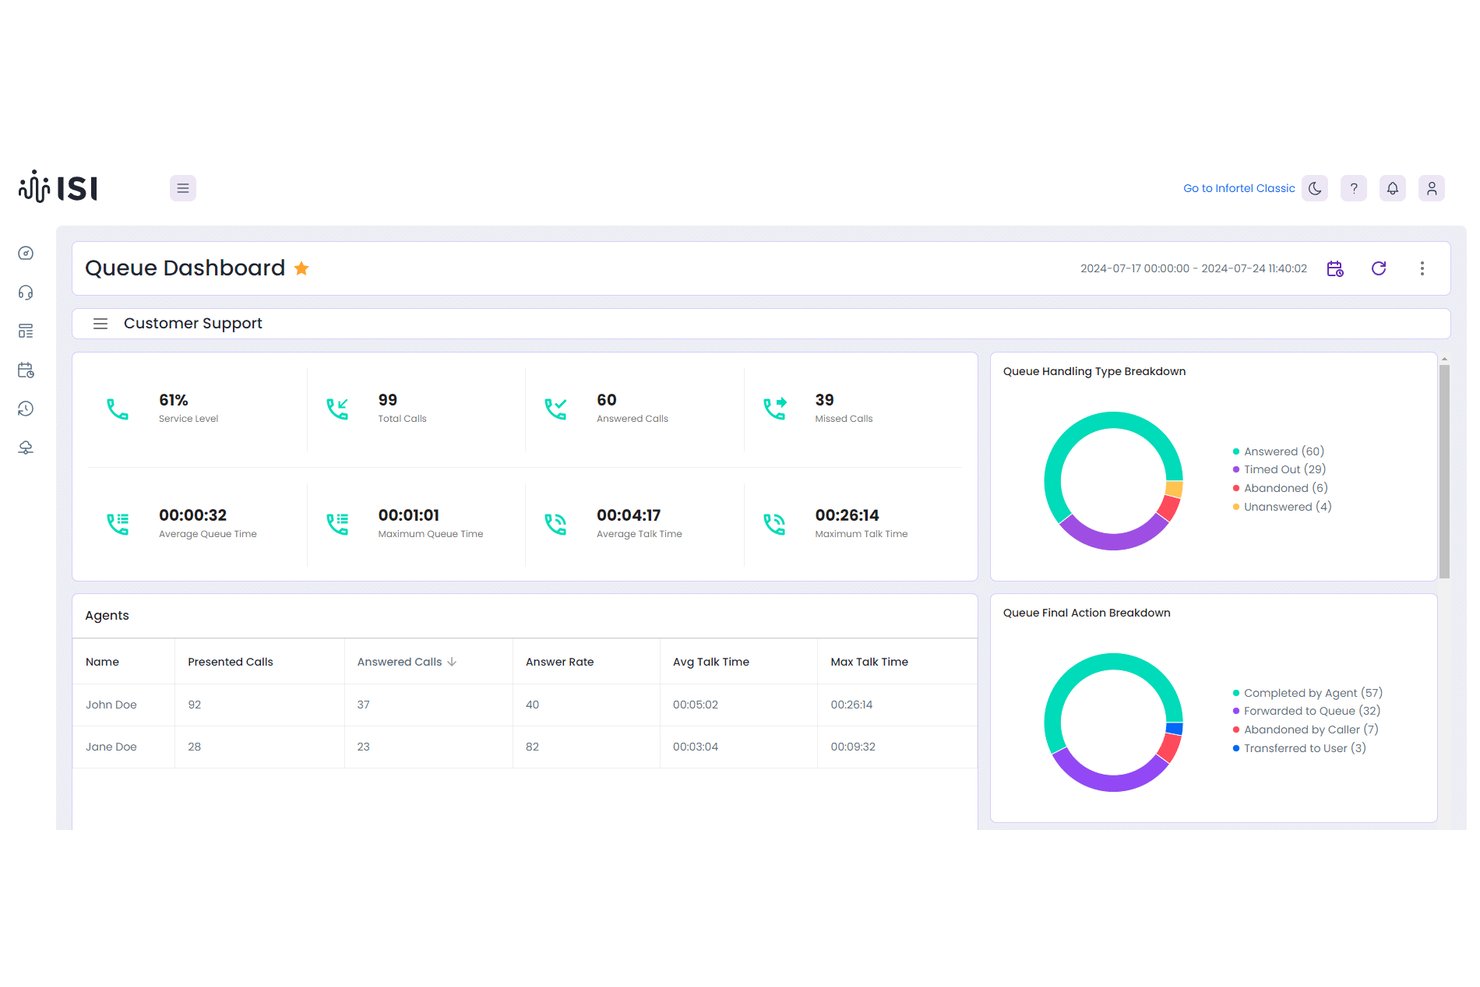The image size is (1480, 987).
Task: Open notifications bell icon
Action: 1393,188
